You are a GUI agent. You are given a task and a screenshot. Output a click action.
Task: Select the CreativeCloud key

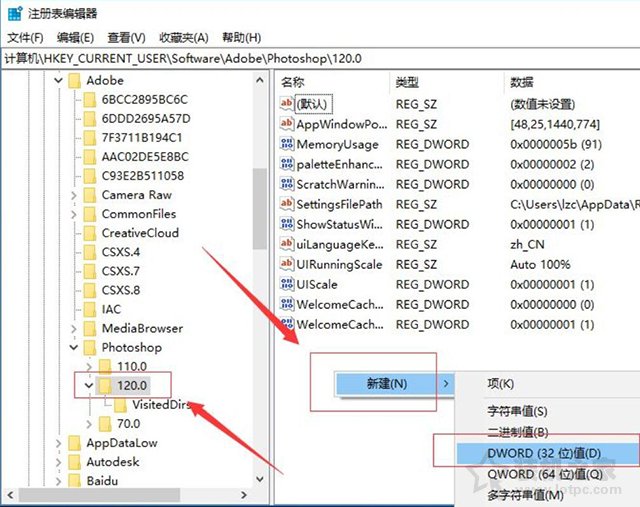click(x=140, y=233)
